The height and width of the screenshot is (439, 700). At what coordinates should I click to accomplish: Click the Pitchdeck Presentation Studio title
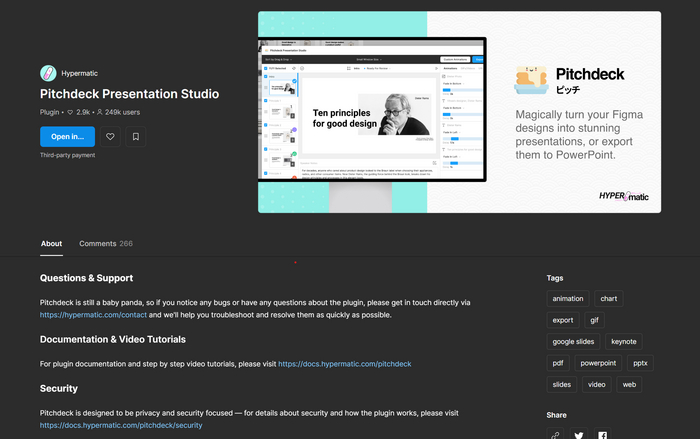(x=129, y=94)
